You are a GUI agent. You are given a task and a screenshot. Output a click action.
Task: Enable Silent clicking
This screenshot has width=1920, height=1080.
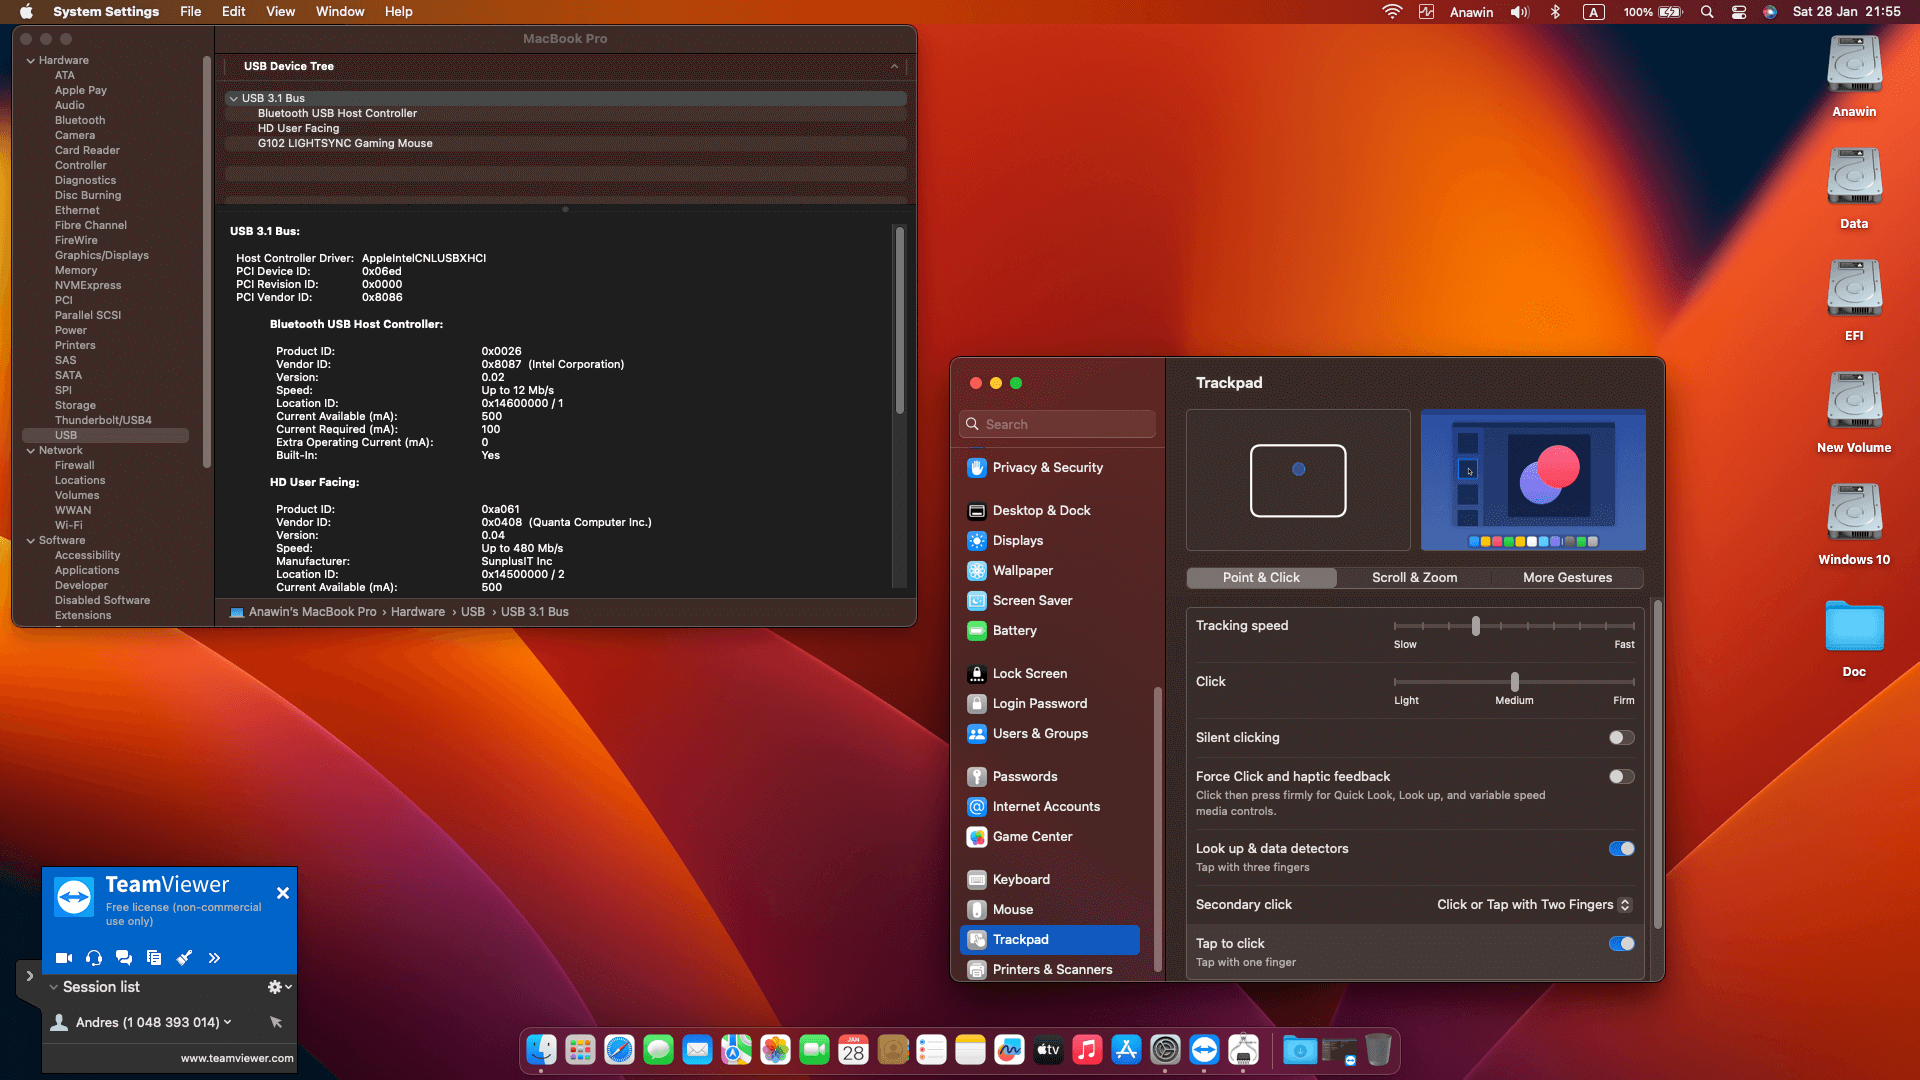pos(1620,737)
